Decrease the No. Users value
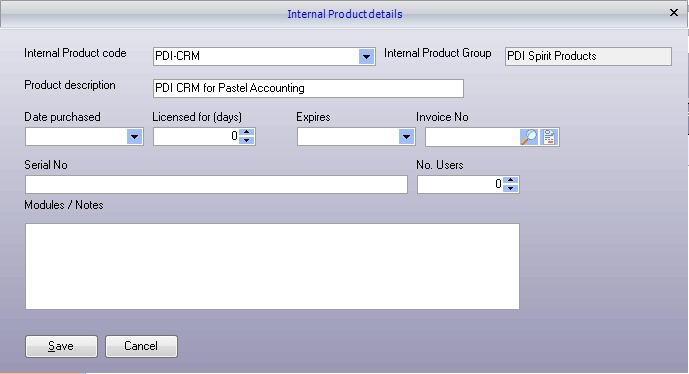Screen dimensions: 689x374 click(511, 189)
